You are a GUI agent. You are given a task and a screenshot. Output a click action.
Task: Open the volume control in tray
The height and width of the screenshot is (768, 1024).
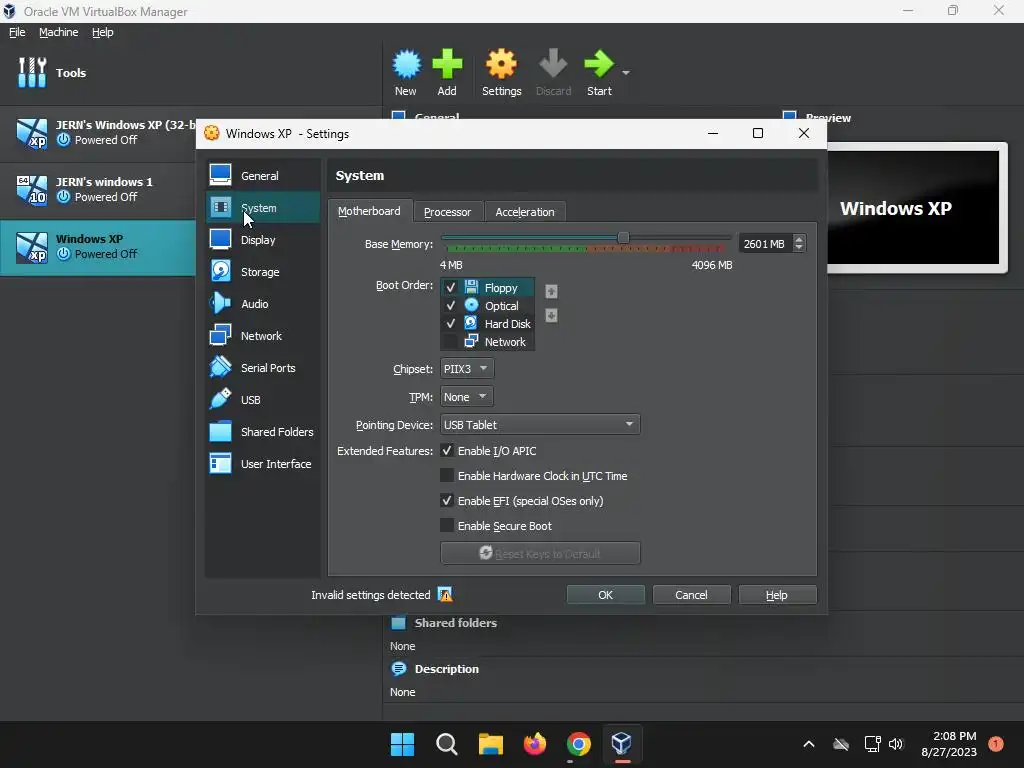[896, 744]
